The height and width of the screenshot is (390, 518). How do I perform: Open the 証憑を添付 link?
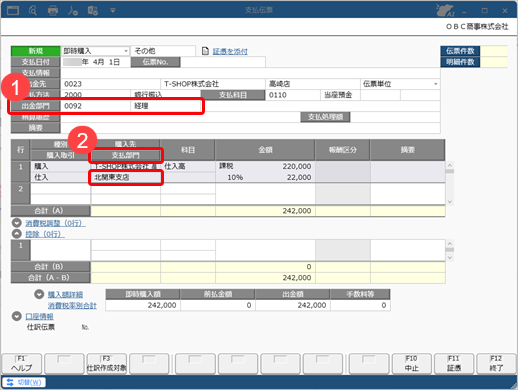point(230,51)
